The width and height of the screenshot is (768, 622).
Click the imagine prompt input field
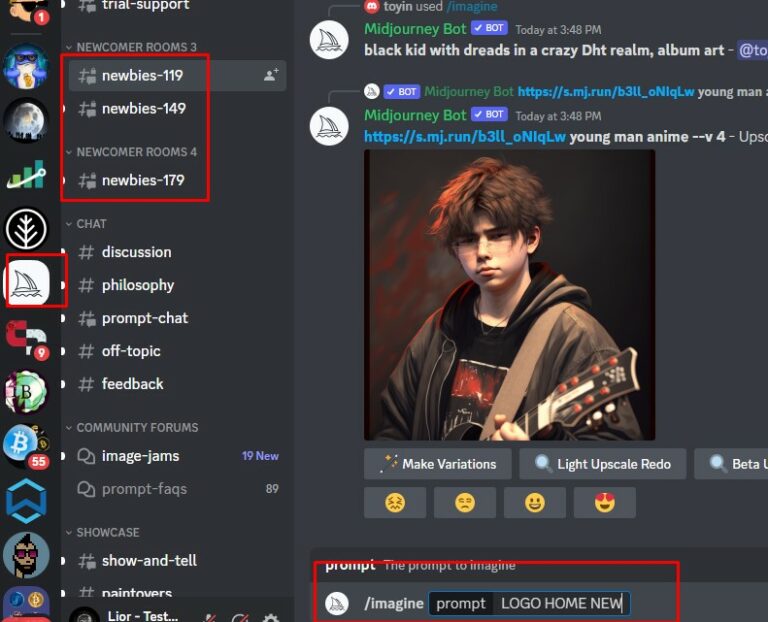pos(529,603)
